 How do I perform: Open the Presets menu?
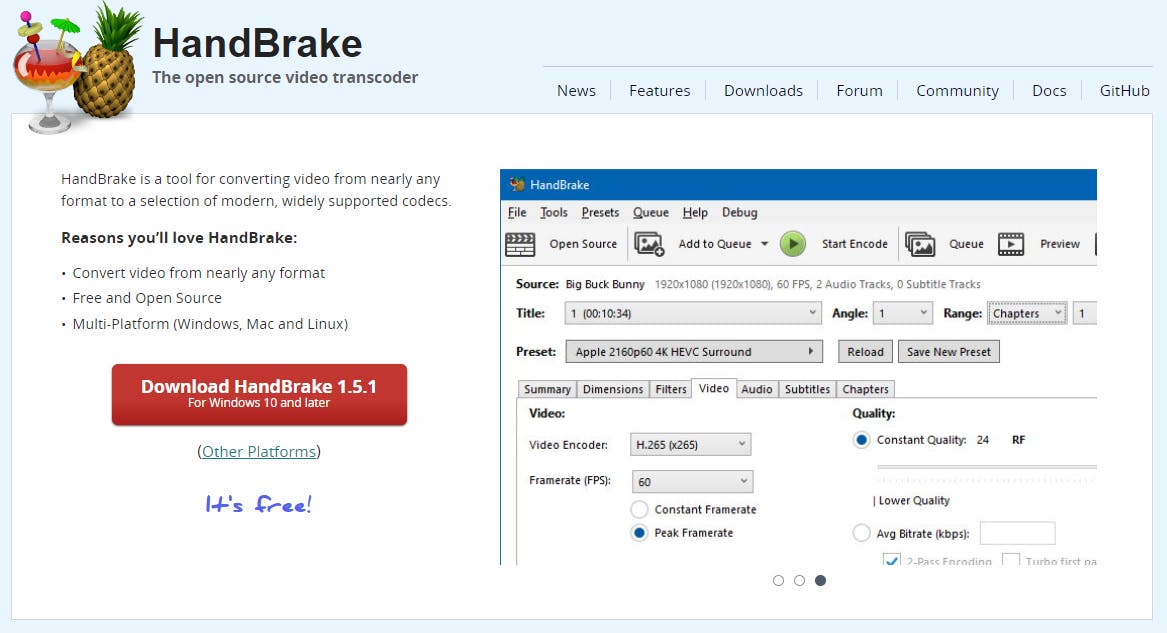coord(600,212)
